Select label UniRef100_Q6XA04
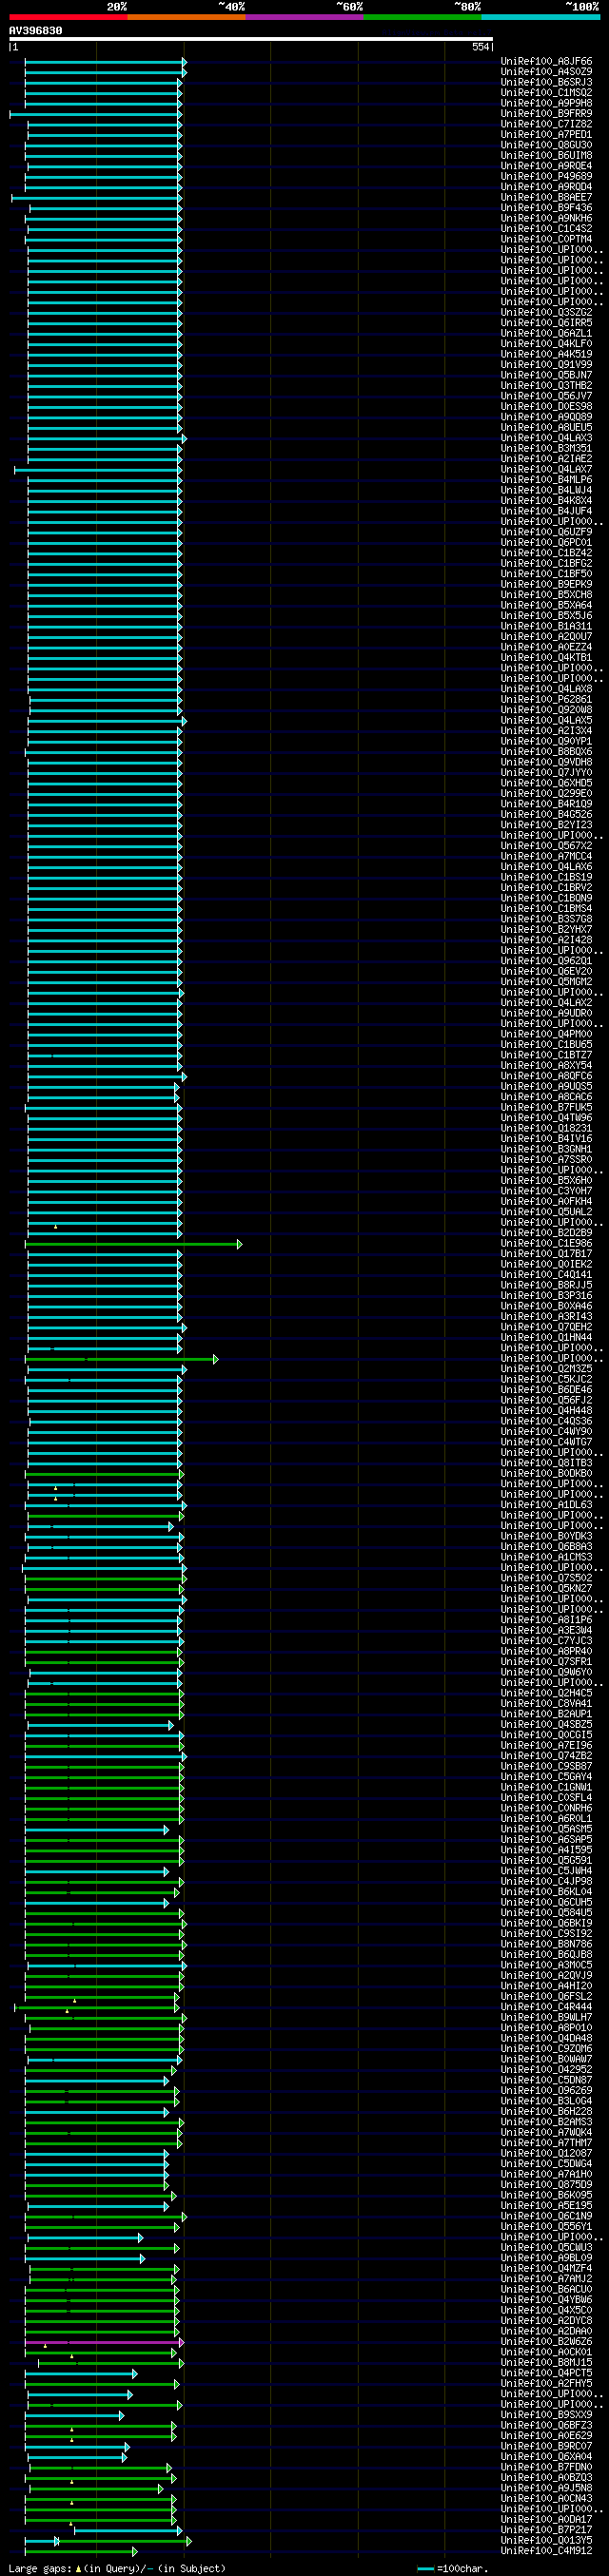 click(546, 2457)
